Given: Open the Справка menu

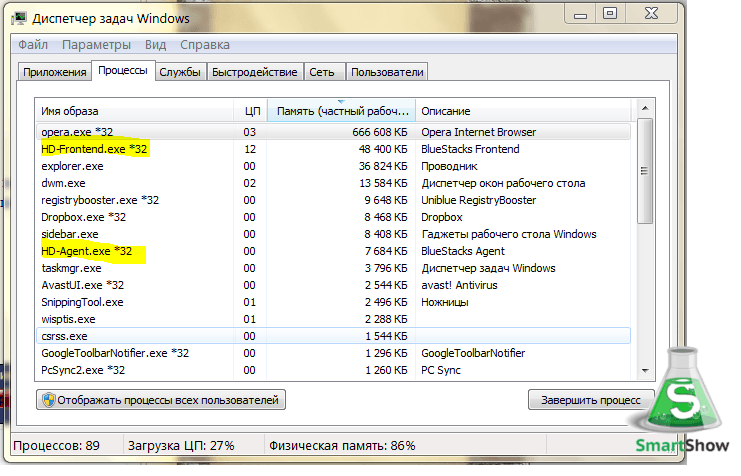Looking at the screenshot, I should [205, 45].
